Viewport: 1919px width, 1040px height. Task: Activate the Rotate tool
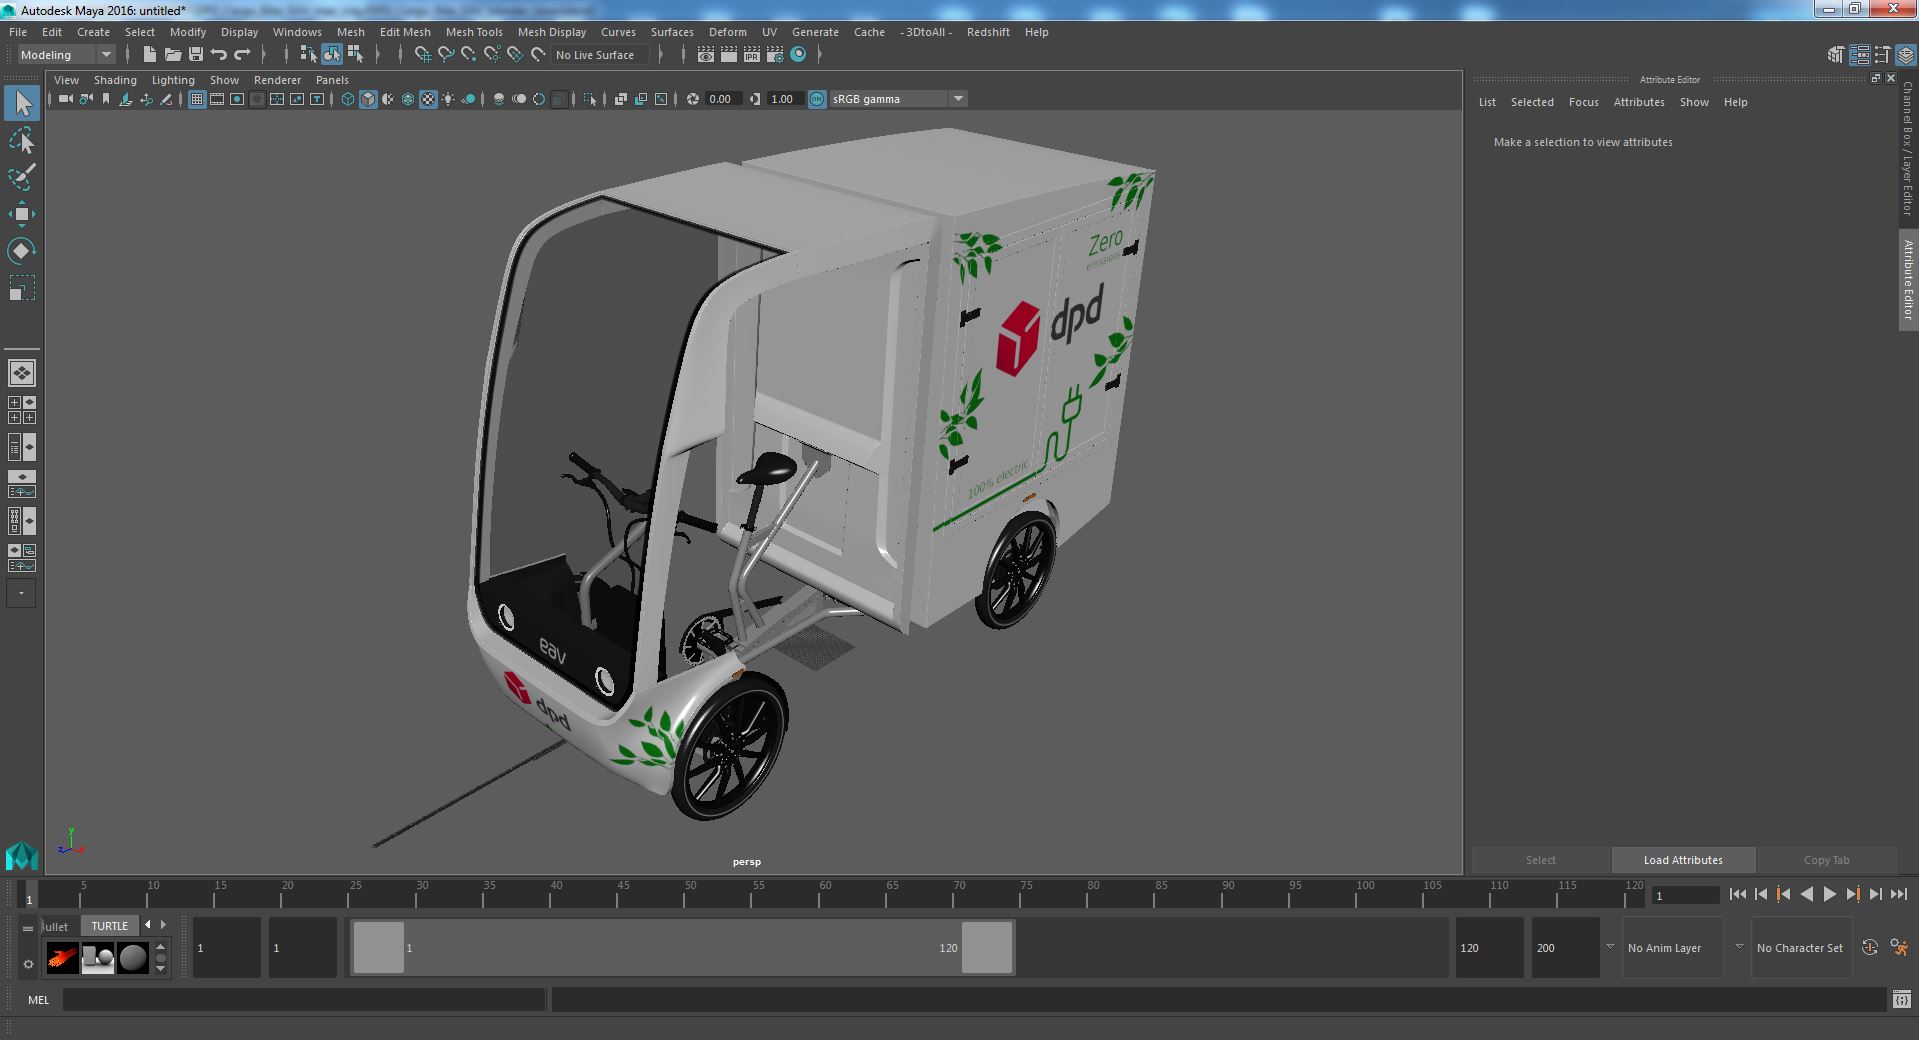pyautogui.click(x=21, y=251)
